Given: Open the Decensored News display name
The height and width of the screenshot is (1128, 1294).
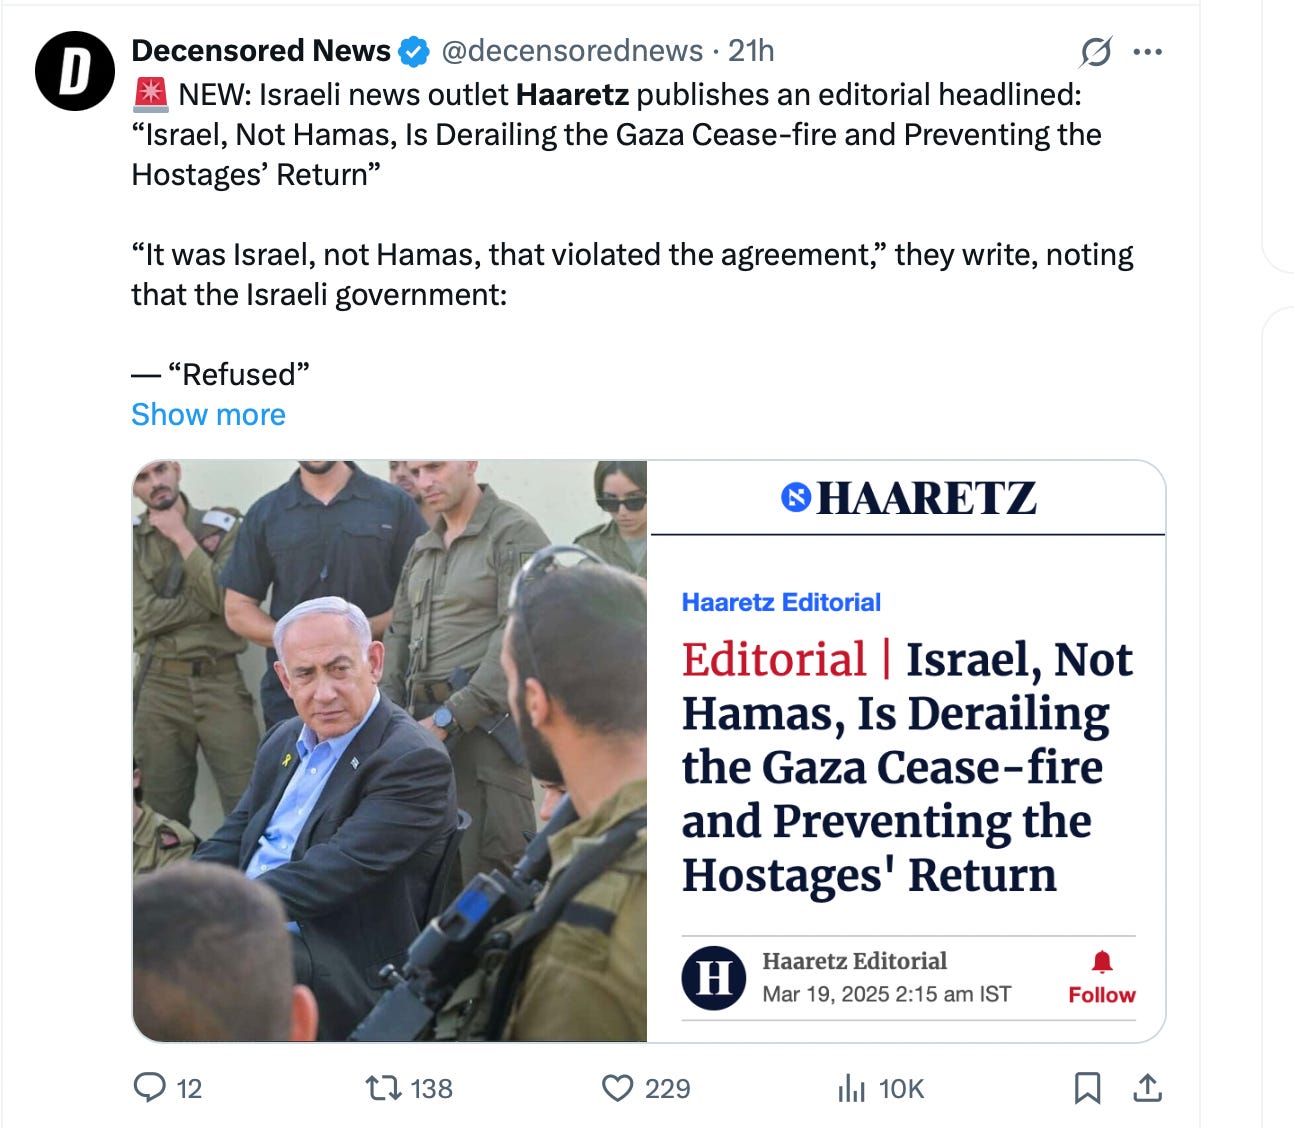Looking at the screenshot, I should [261, 50].
